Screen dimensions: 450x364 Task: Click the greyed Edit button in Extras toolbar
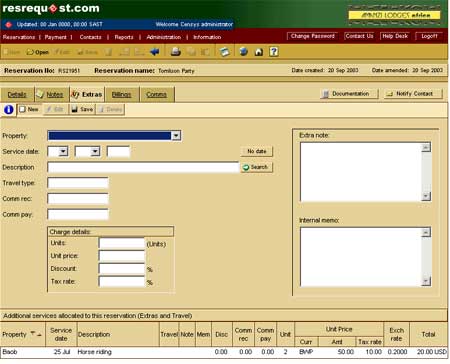pyautogui.click(x=55, y=109)
